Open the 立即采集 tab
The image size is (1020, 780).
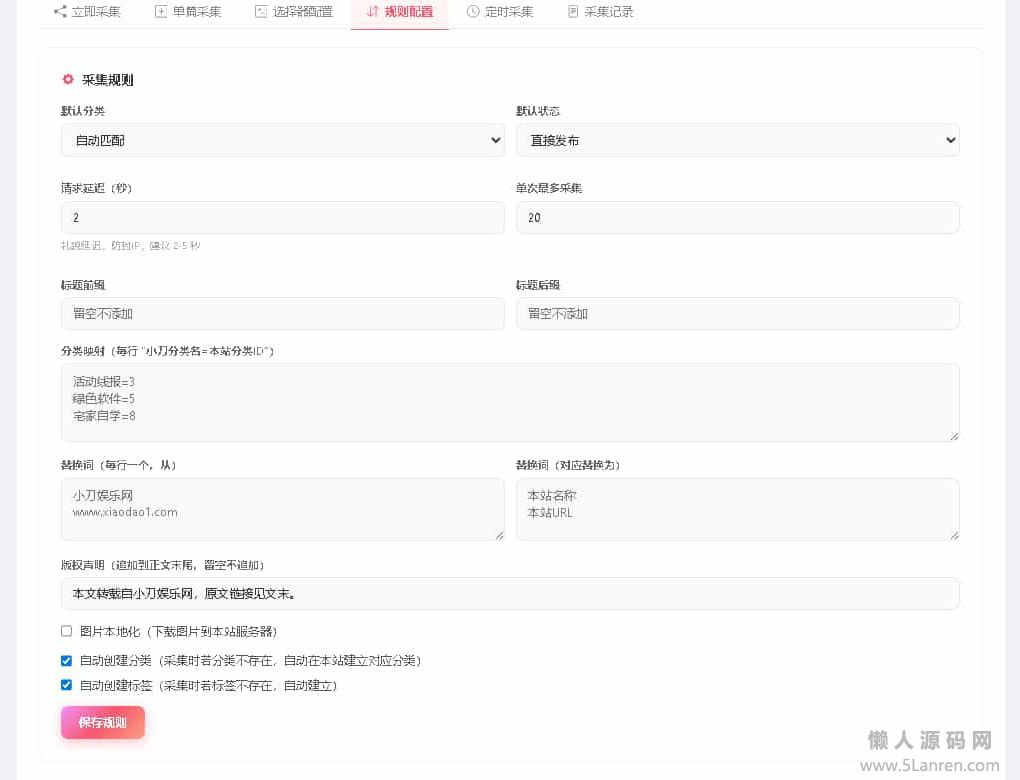click(87, 12)
